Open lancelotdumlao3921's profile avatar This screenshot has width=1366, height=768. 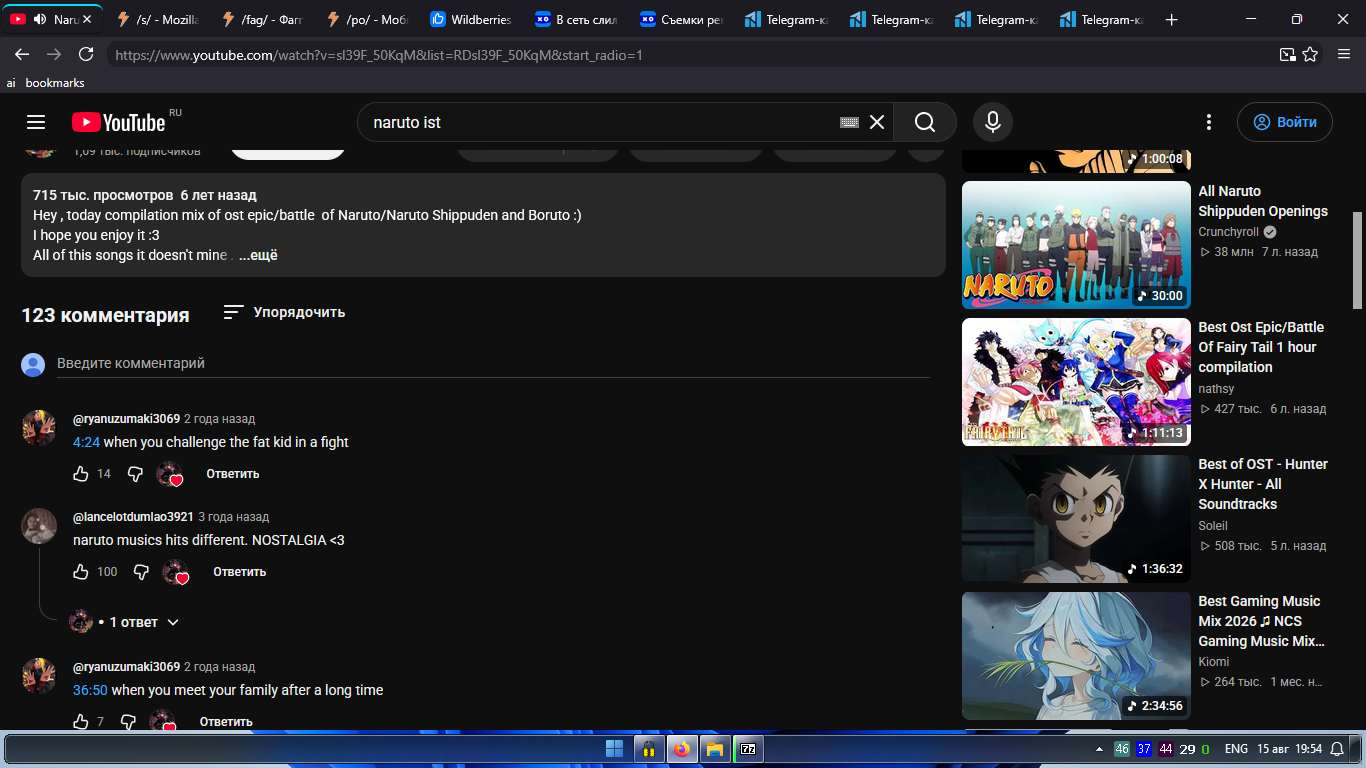pos(40,526)
